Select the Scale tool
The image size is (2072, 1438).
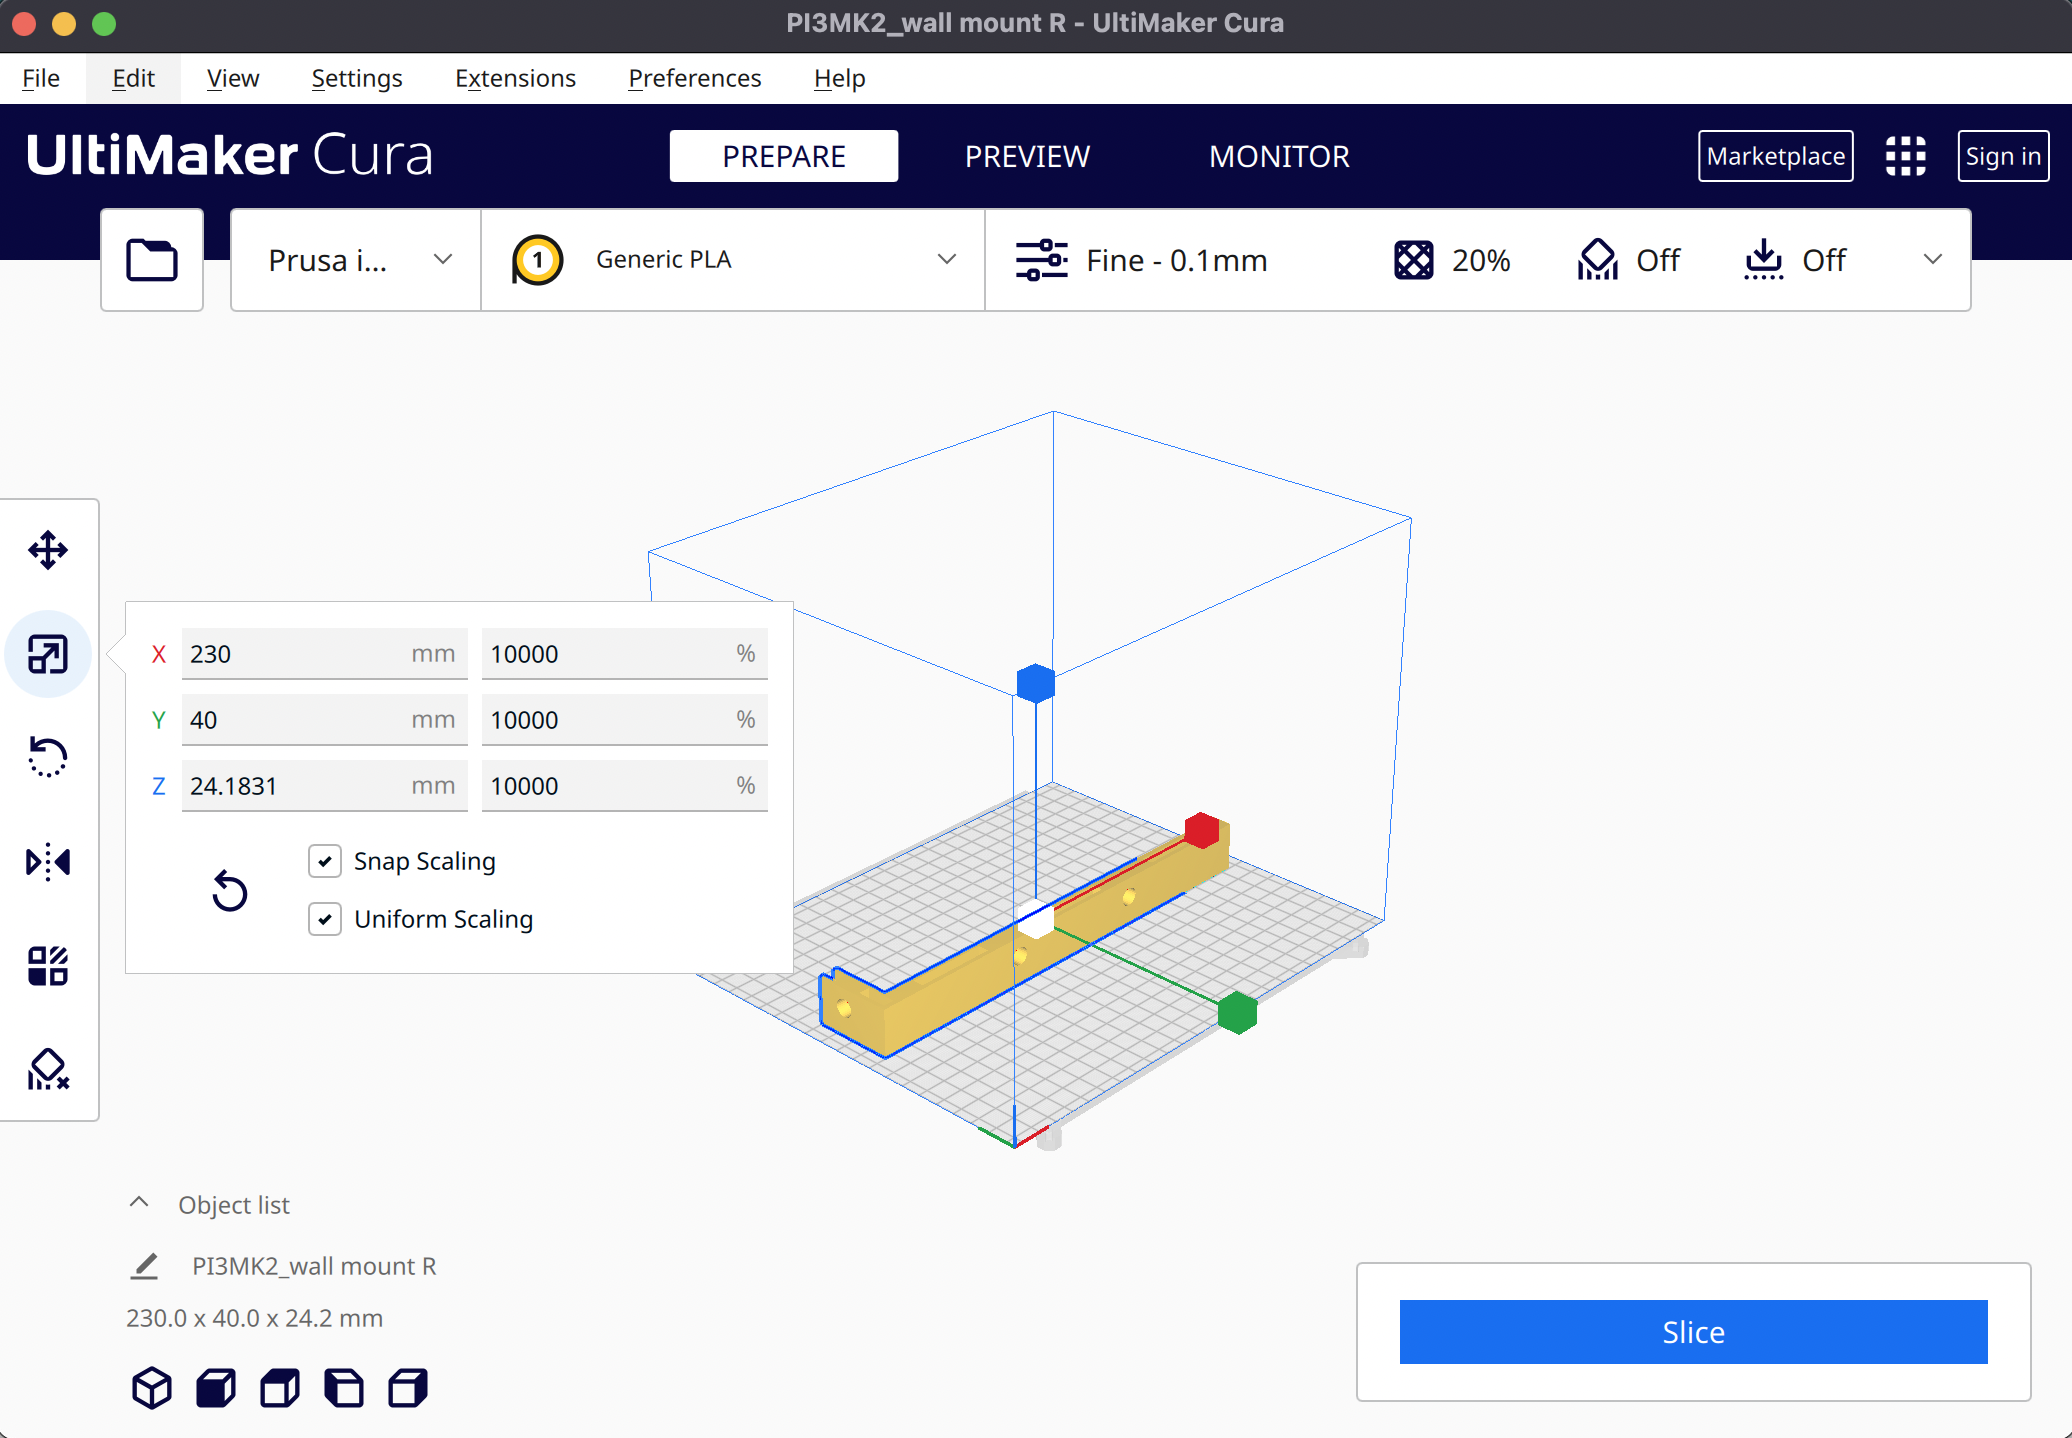(48, 654)
